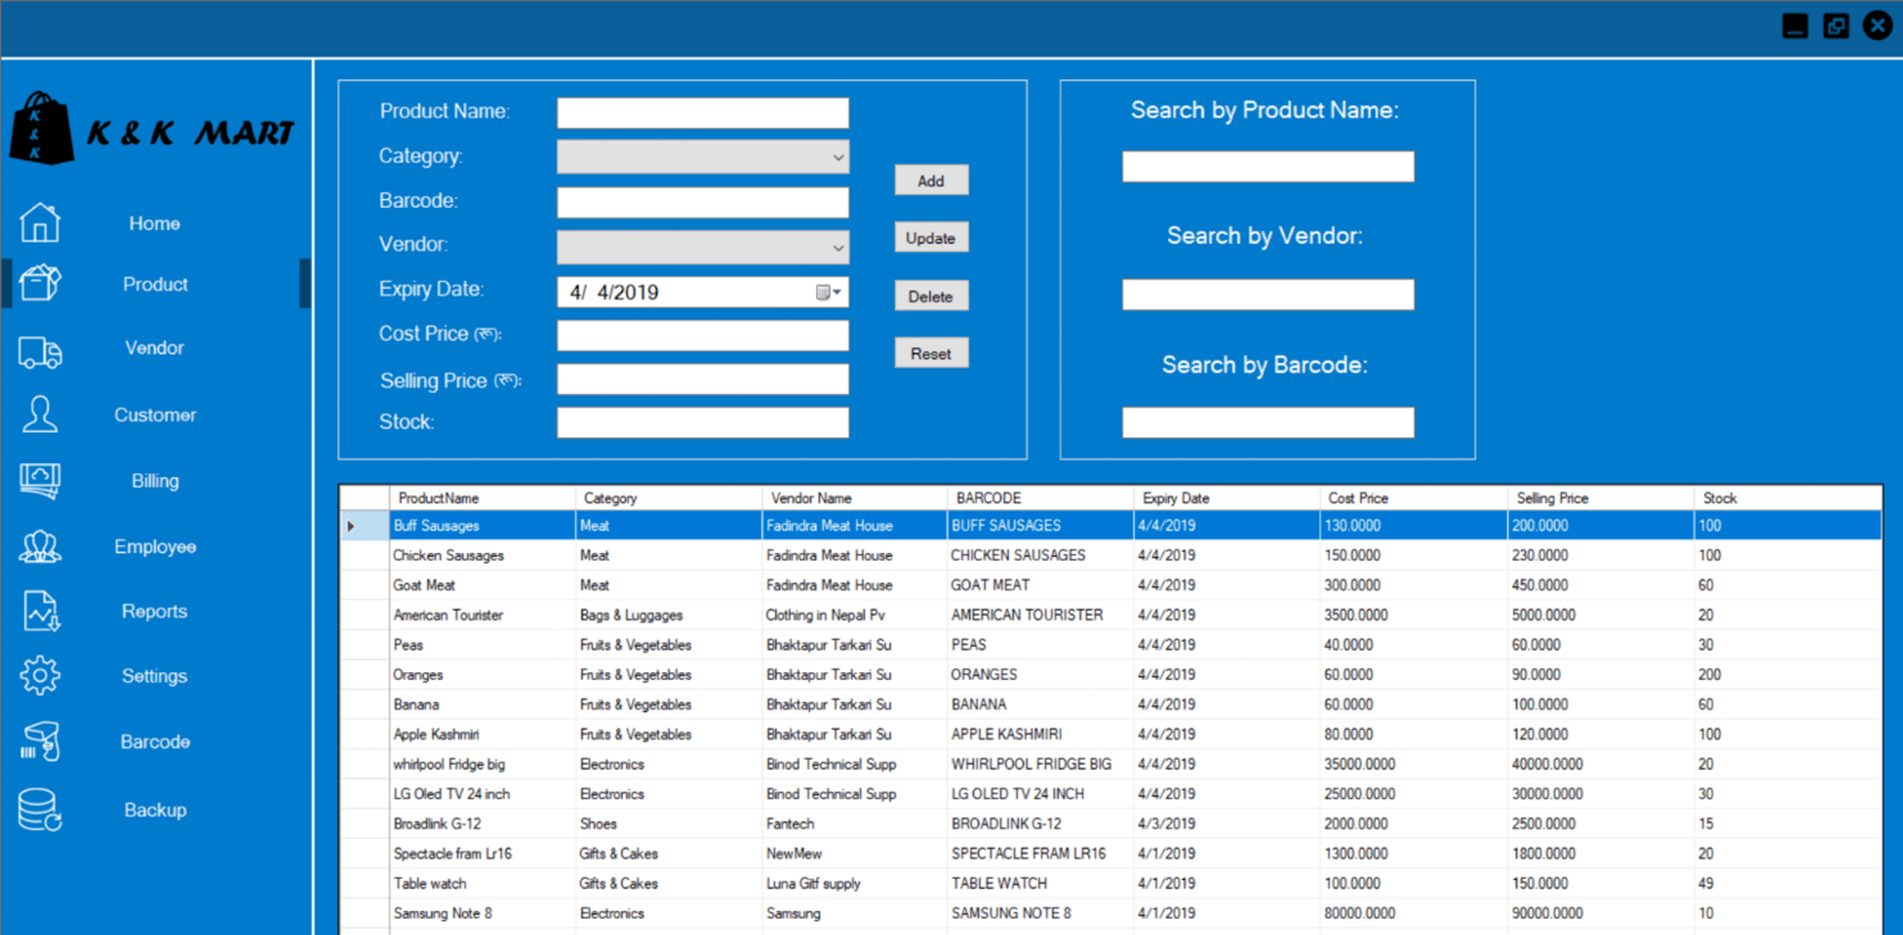Focus the Selling Price input field
Viewport: 1903px width, 935px height.
coord(703,379)
